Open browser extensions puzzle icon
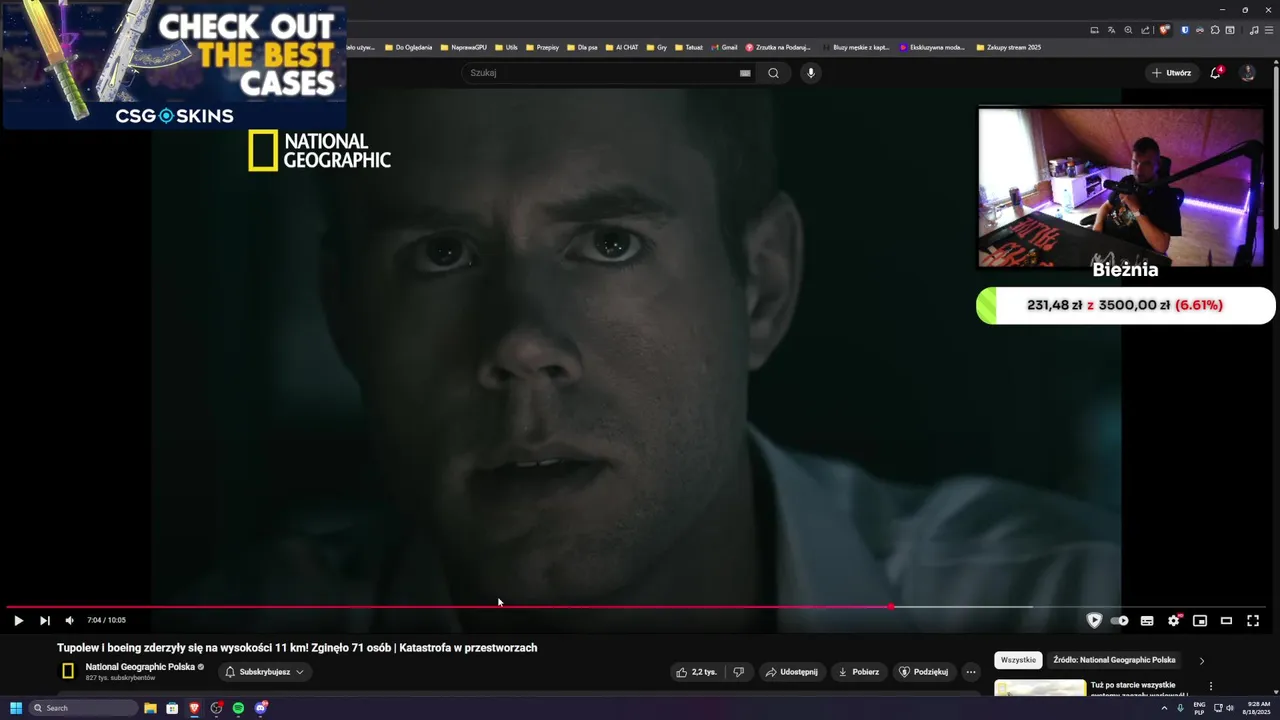The image size is (1280, 720). (x=1214, y=30)
